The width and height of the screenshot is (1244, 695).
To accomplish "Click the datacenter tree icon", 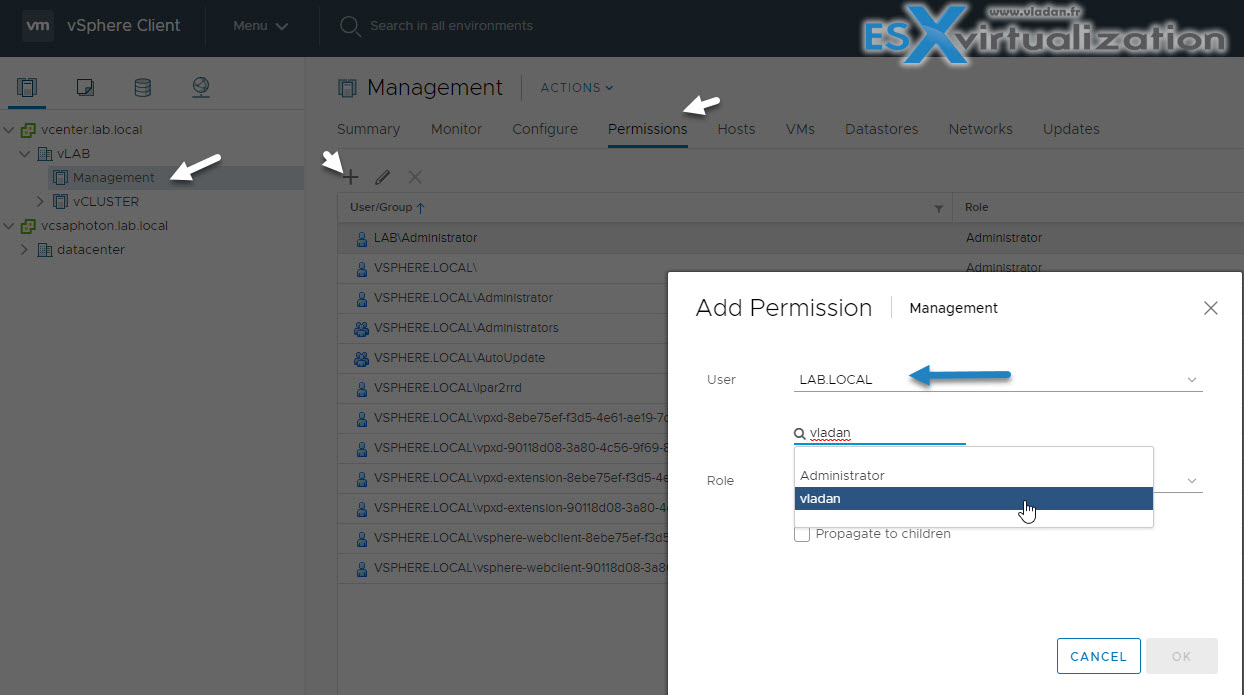I will click(x=45, y=250).
